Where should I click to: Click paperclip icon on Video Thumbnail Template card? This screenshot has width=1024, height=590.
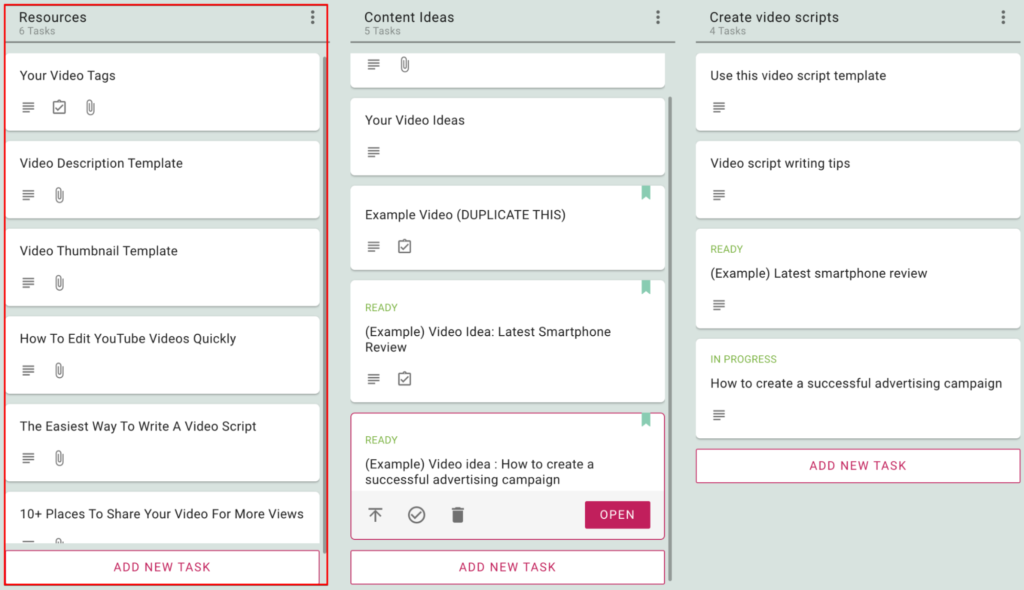tap(59, 283)
